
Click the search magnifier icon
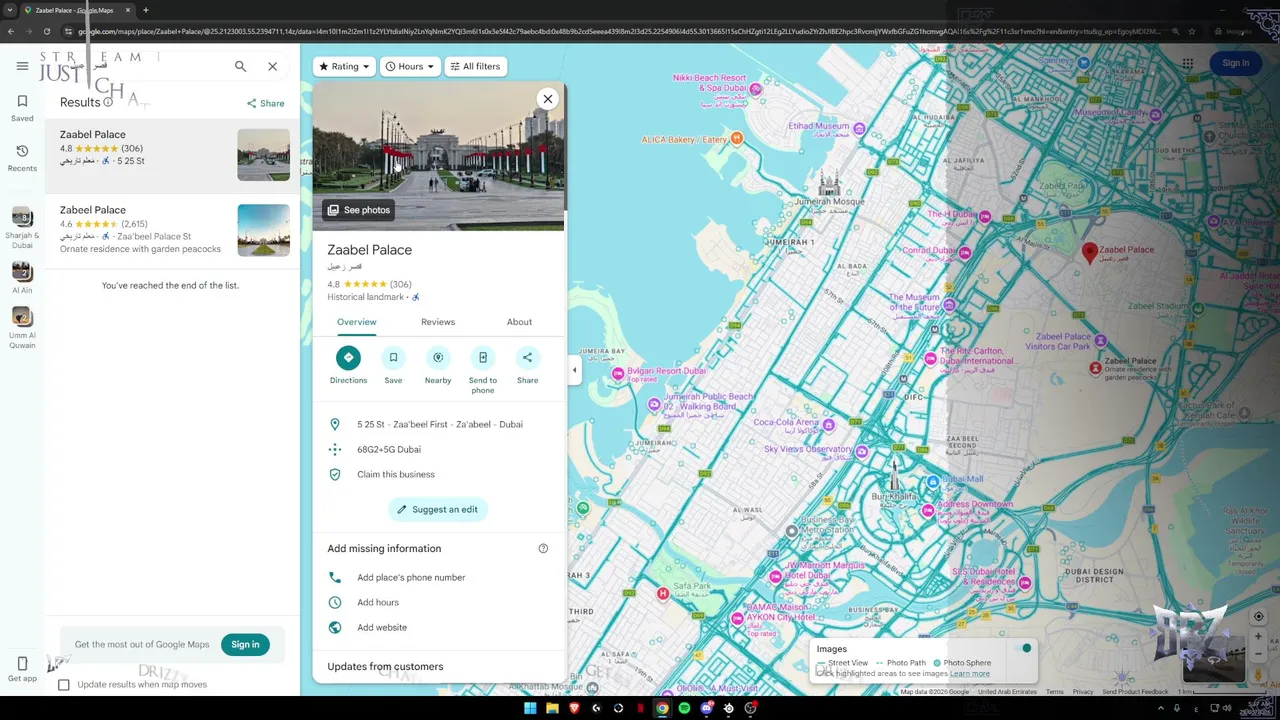coord(240,66)
